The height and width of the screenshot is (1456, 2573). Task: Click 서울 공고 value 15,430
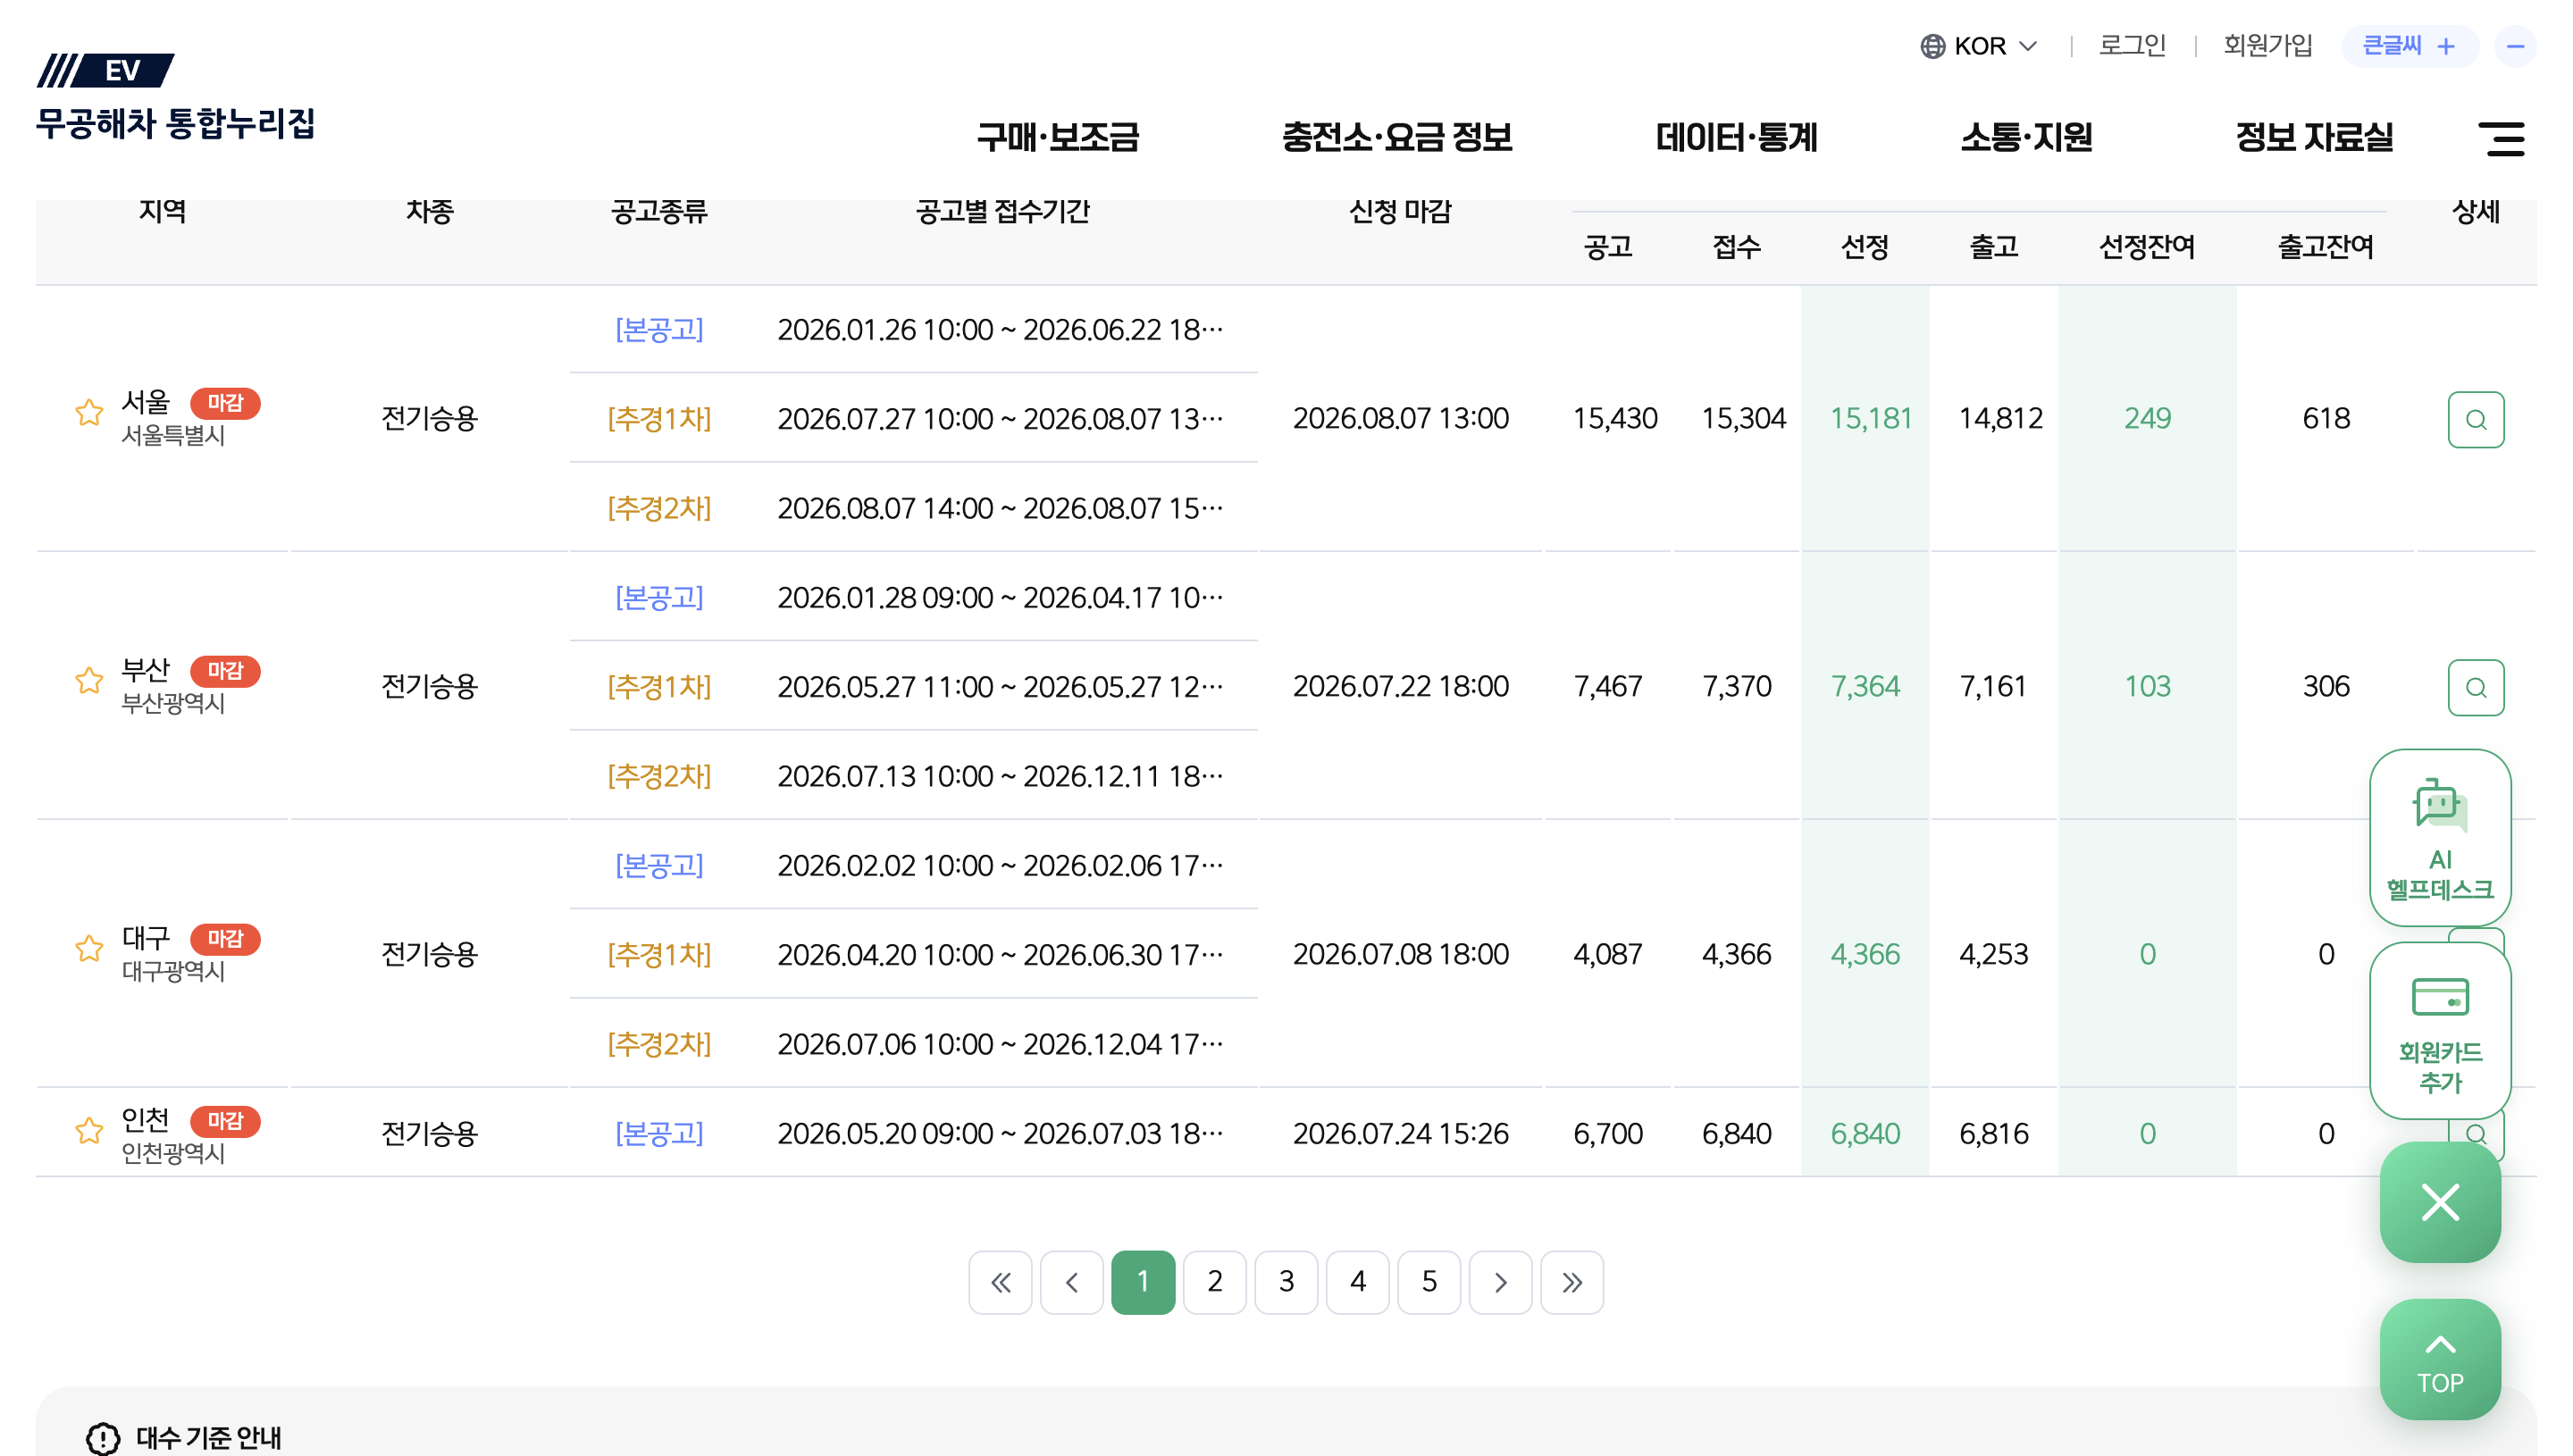[x=1614, y=419]
